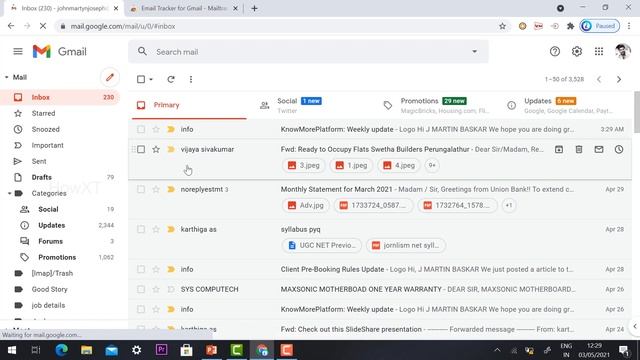Collapse the Categories label
The height and width of the screenshot is (360, 640).
coord(9,193)
